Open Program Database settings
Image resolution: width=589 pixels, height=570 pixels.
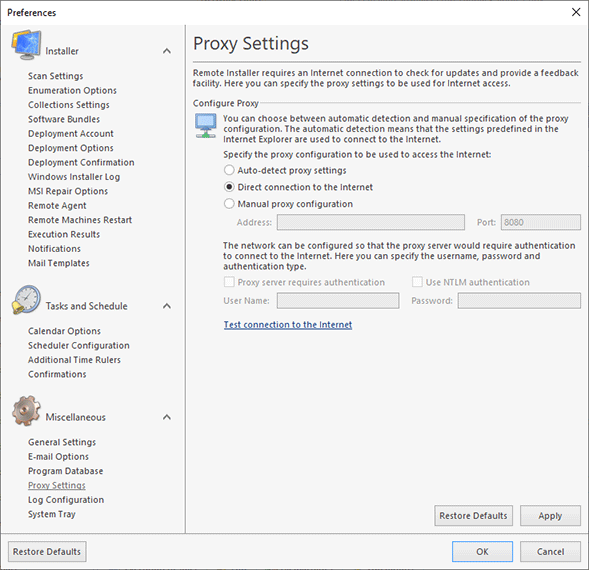click(x=65, y=471)
